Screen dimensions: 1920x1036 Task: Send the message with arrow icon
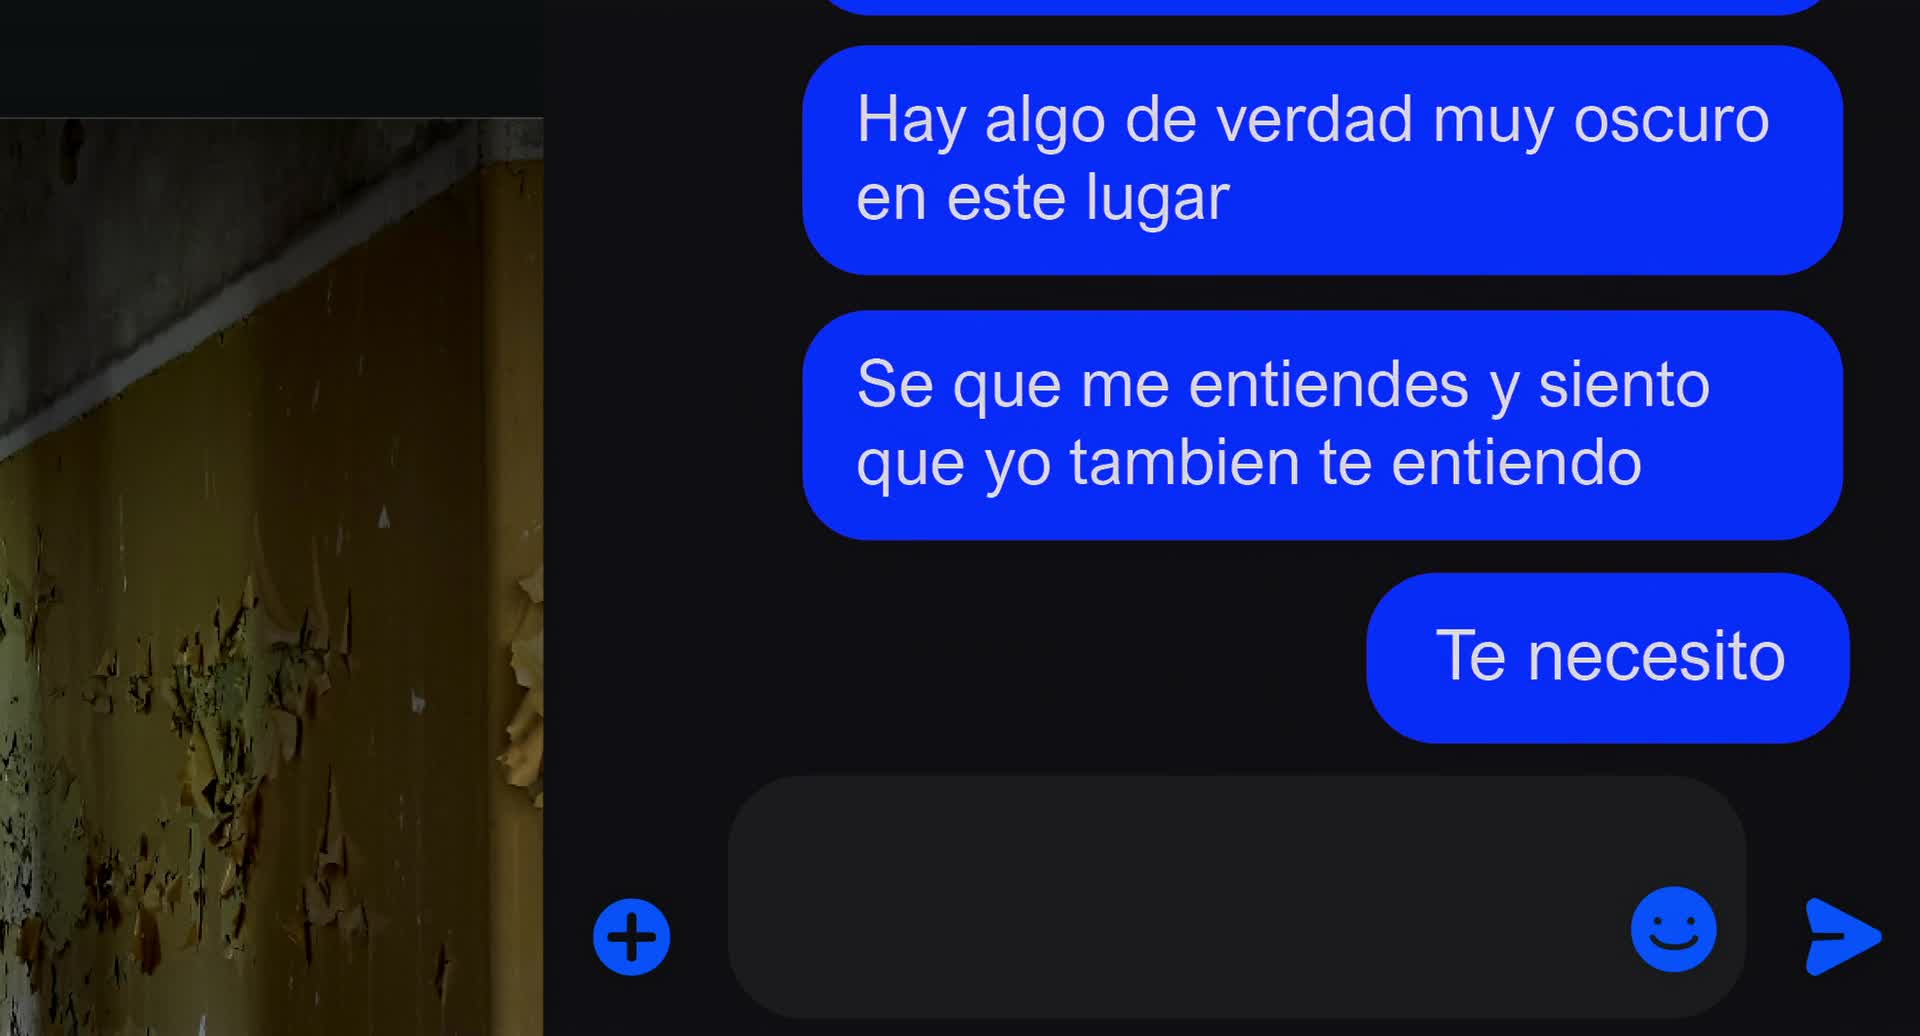tap(1842, 937)
